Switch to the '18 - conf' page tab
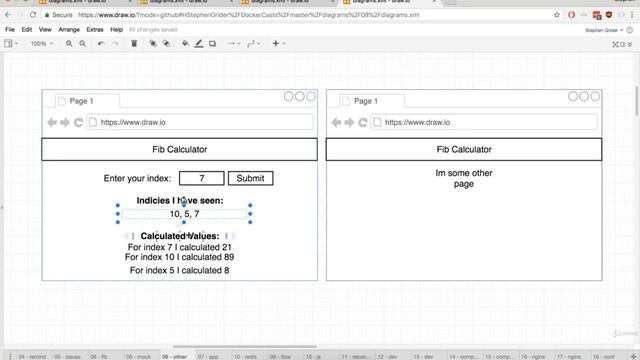Viewport: 640px width, 360px height. coord(603,356)
